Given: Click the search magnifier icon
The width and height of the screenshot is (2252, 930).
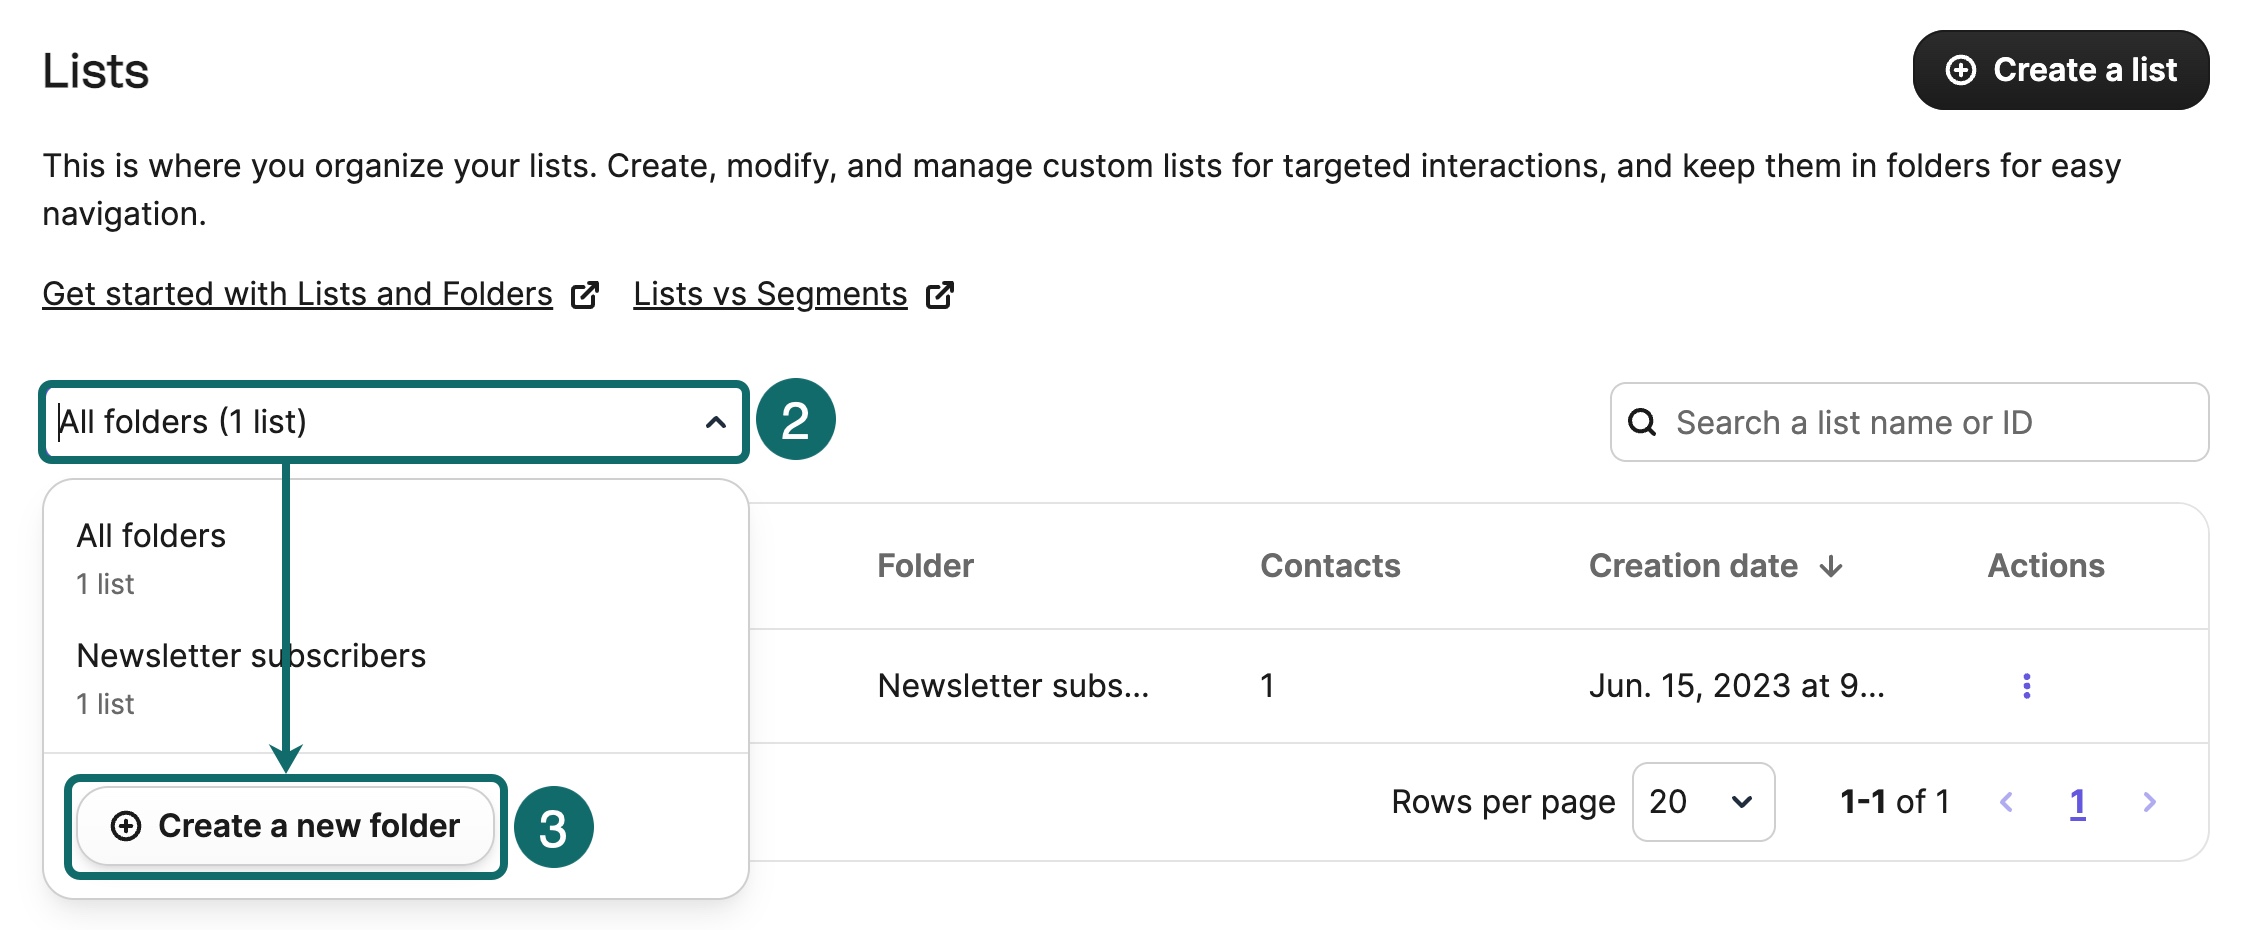Looking at the screenshot, I should (1642, 422).
